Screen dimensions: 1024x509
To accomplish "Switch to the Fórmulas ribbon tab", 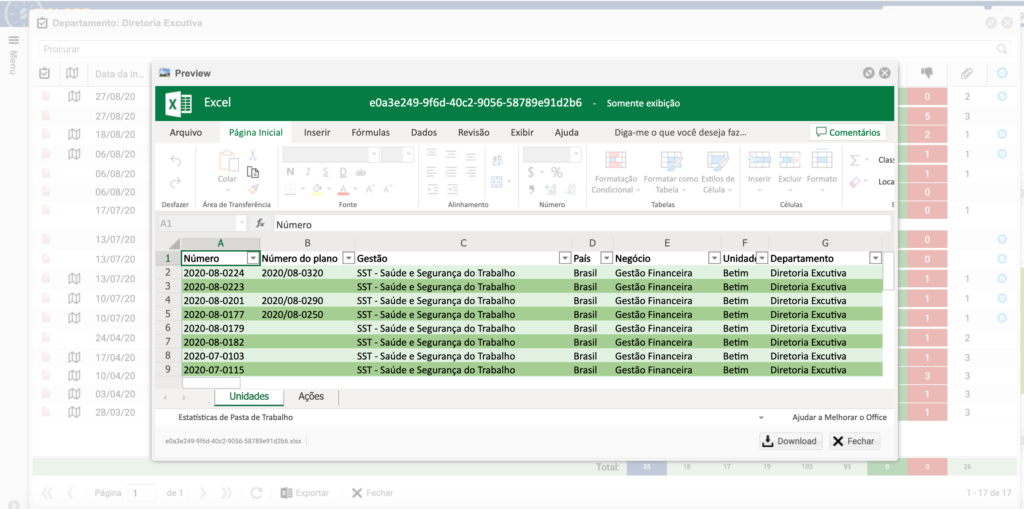I will [x=370, y=133].
